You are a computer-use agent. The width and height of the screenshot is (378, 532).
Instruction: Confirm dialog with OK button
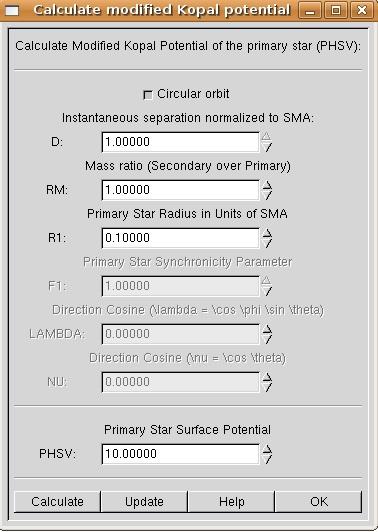[x=319, y=501]
